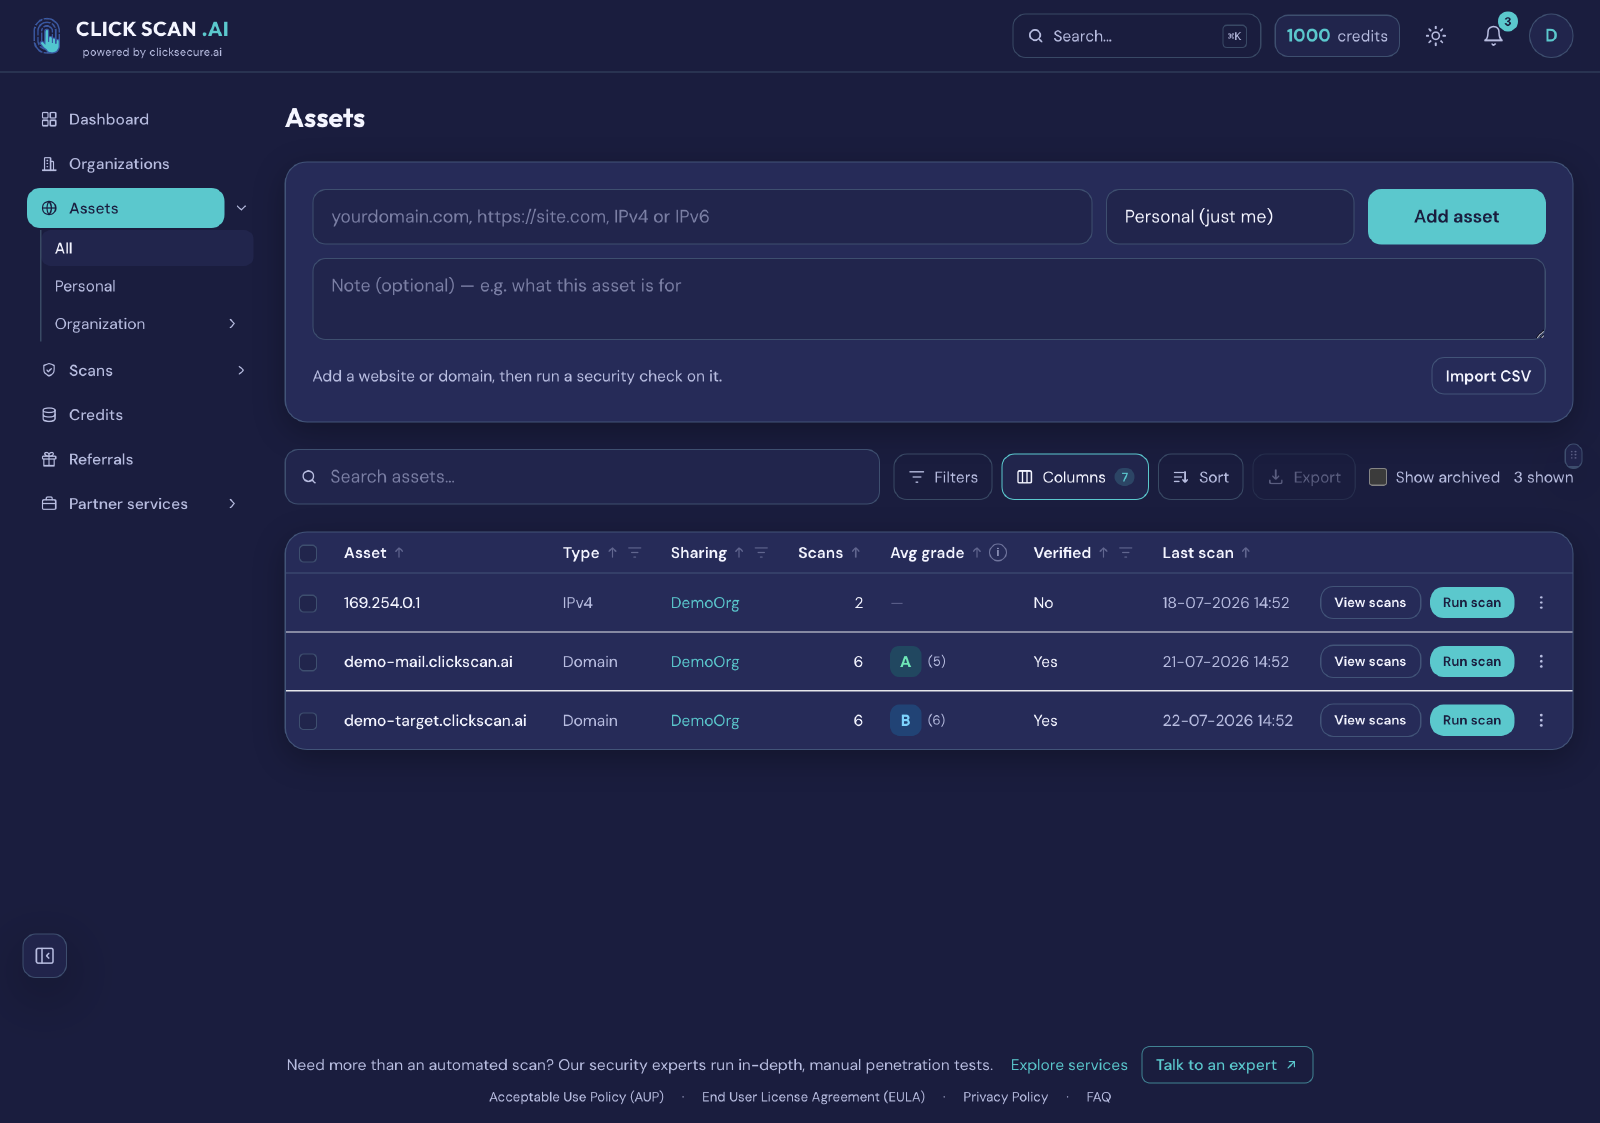This screenshot has height=1123, width=1600.
Task: Filter the Verified column
Action: (x=1125, y=553)
